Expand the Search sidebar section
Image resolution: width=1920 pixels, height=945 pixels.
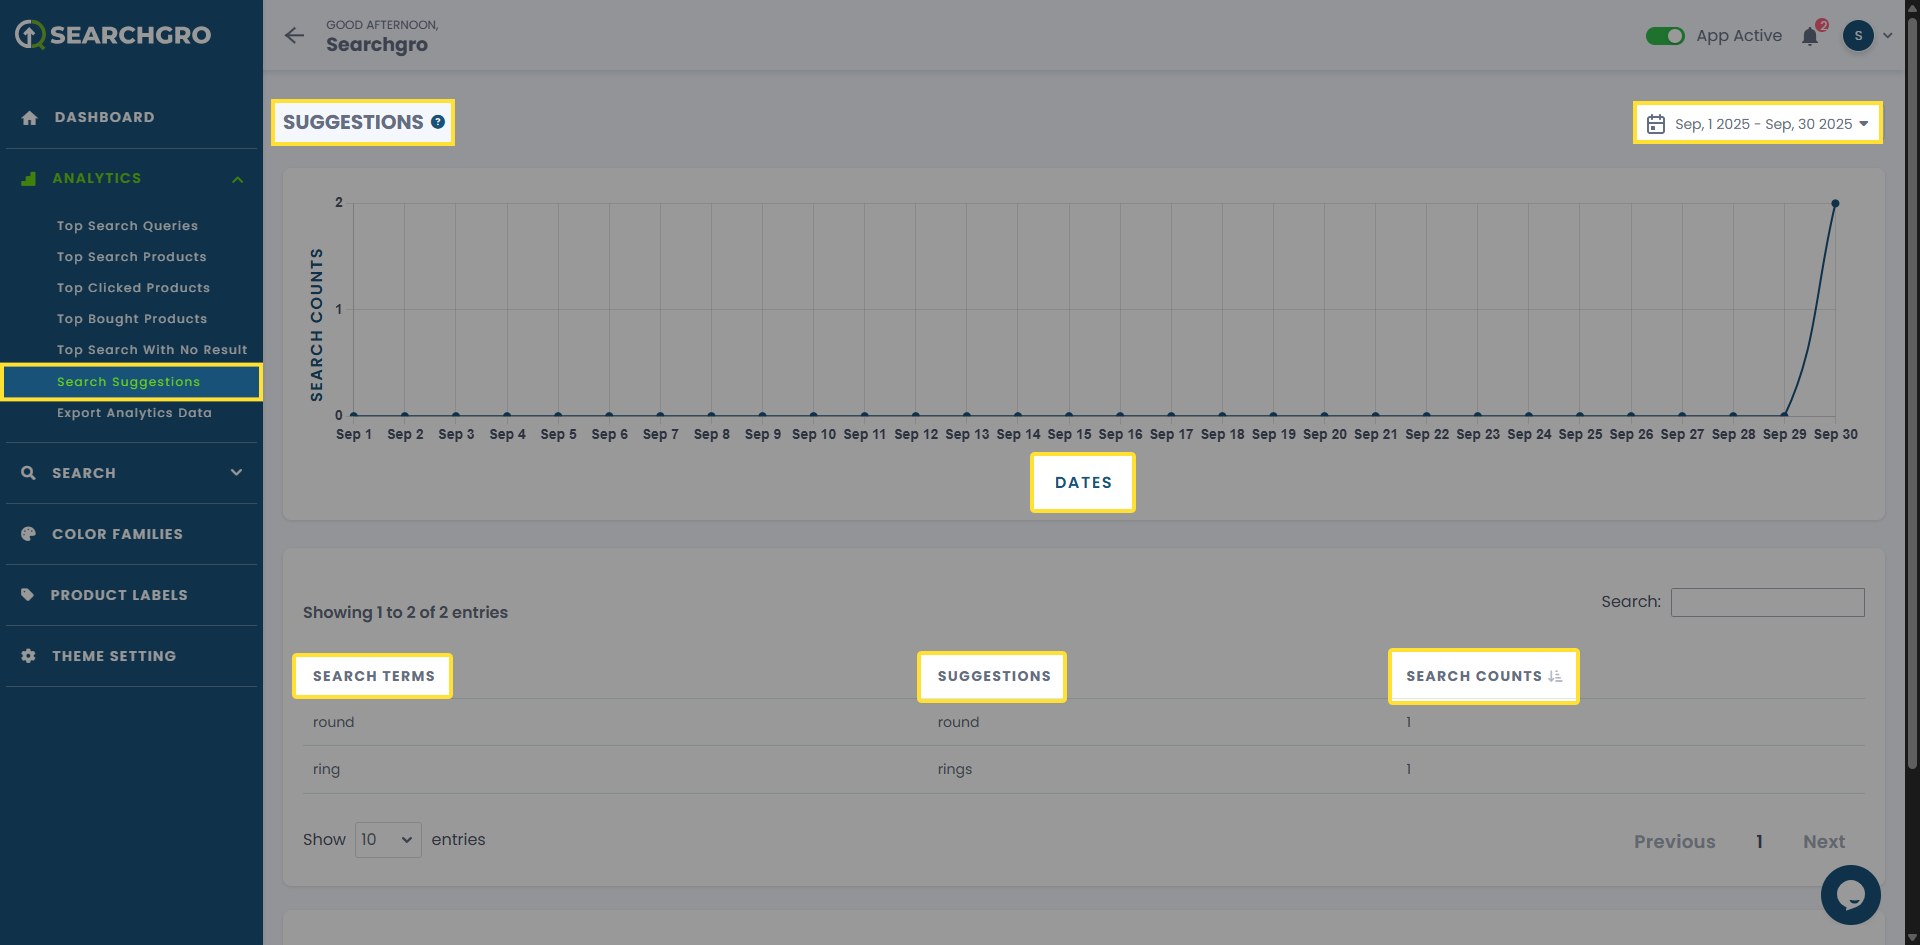point(237,473)
